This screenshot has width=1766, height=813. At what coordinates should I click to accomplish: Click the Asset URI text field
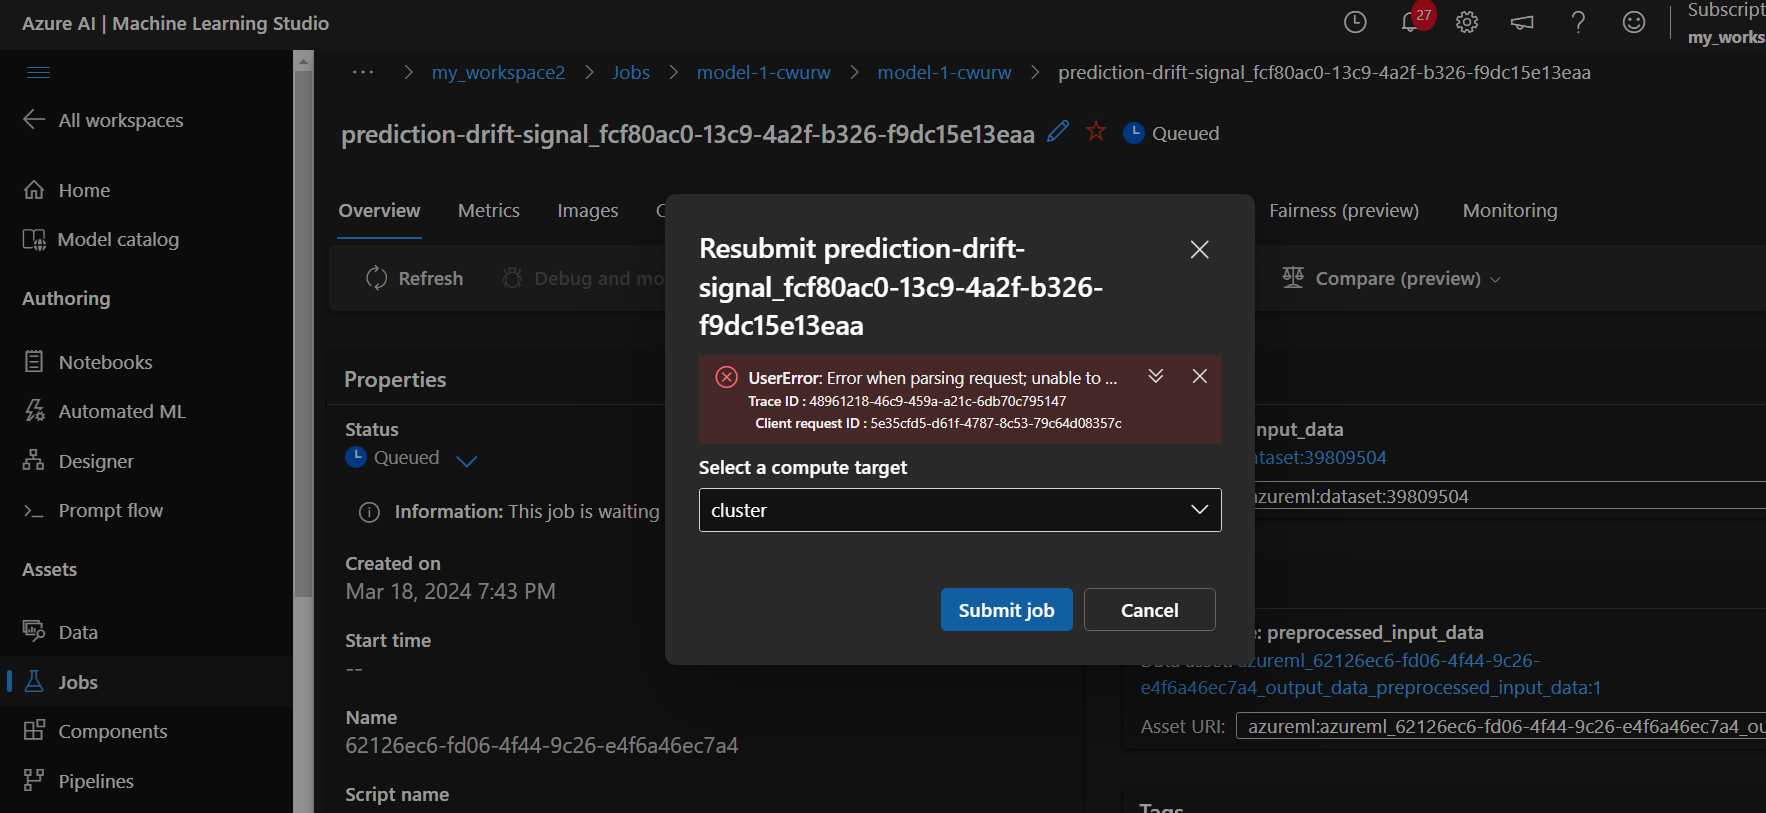(x=1501, y=727)
